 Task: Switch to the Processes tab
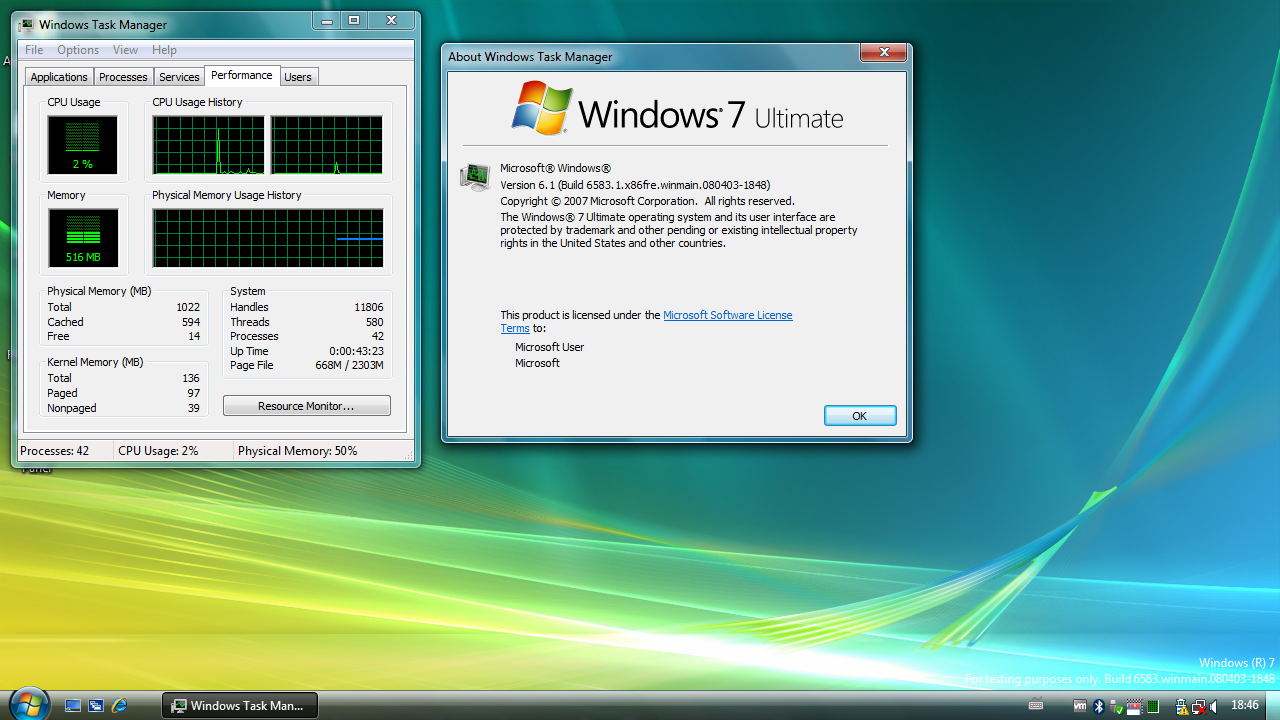pyautogui.click(x=123, y=77)
